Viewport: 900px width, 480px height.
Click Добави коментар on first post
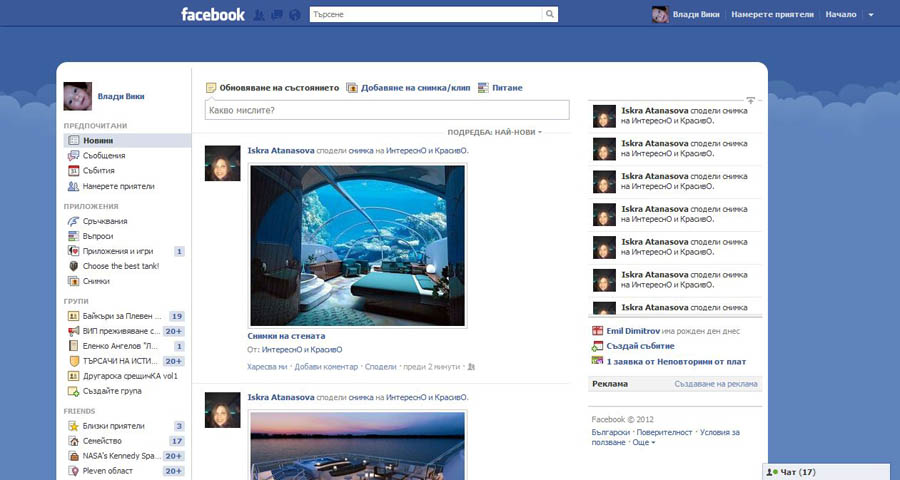[326, 366]
